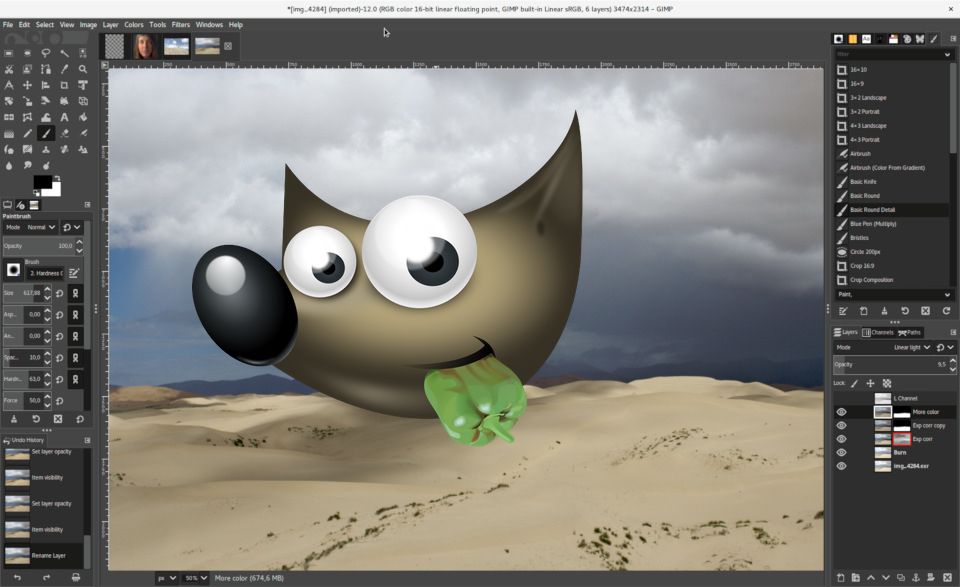The image size is (960, 587).
Task: Hide the img_4284.exr layer
Action: (841, 466)
